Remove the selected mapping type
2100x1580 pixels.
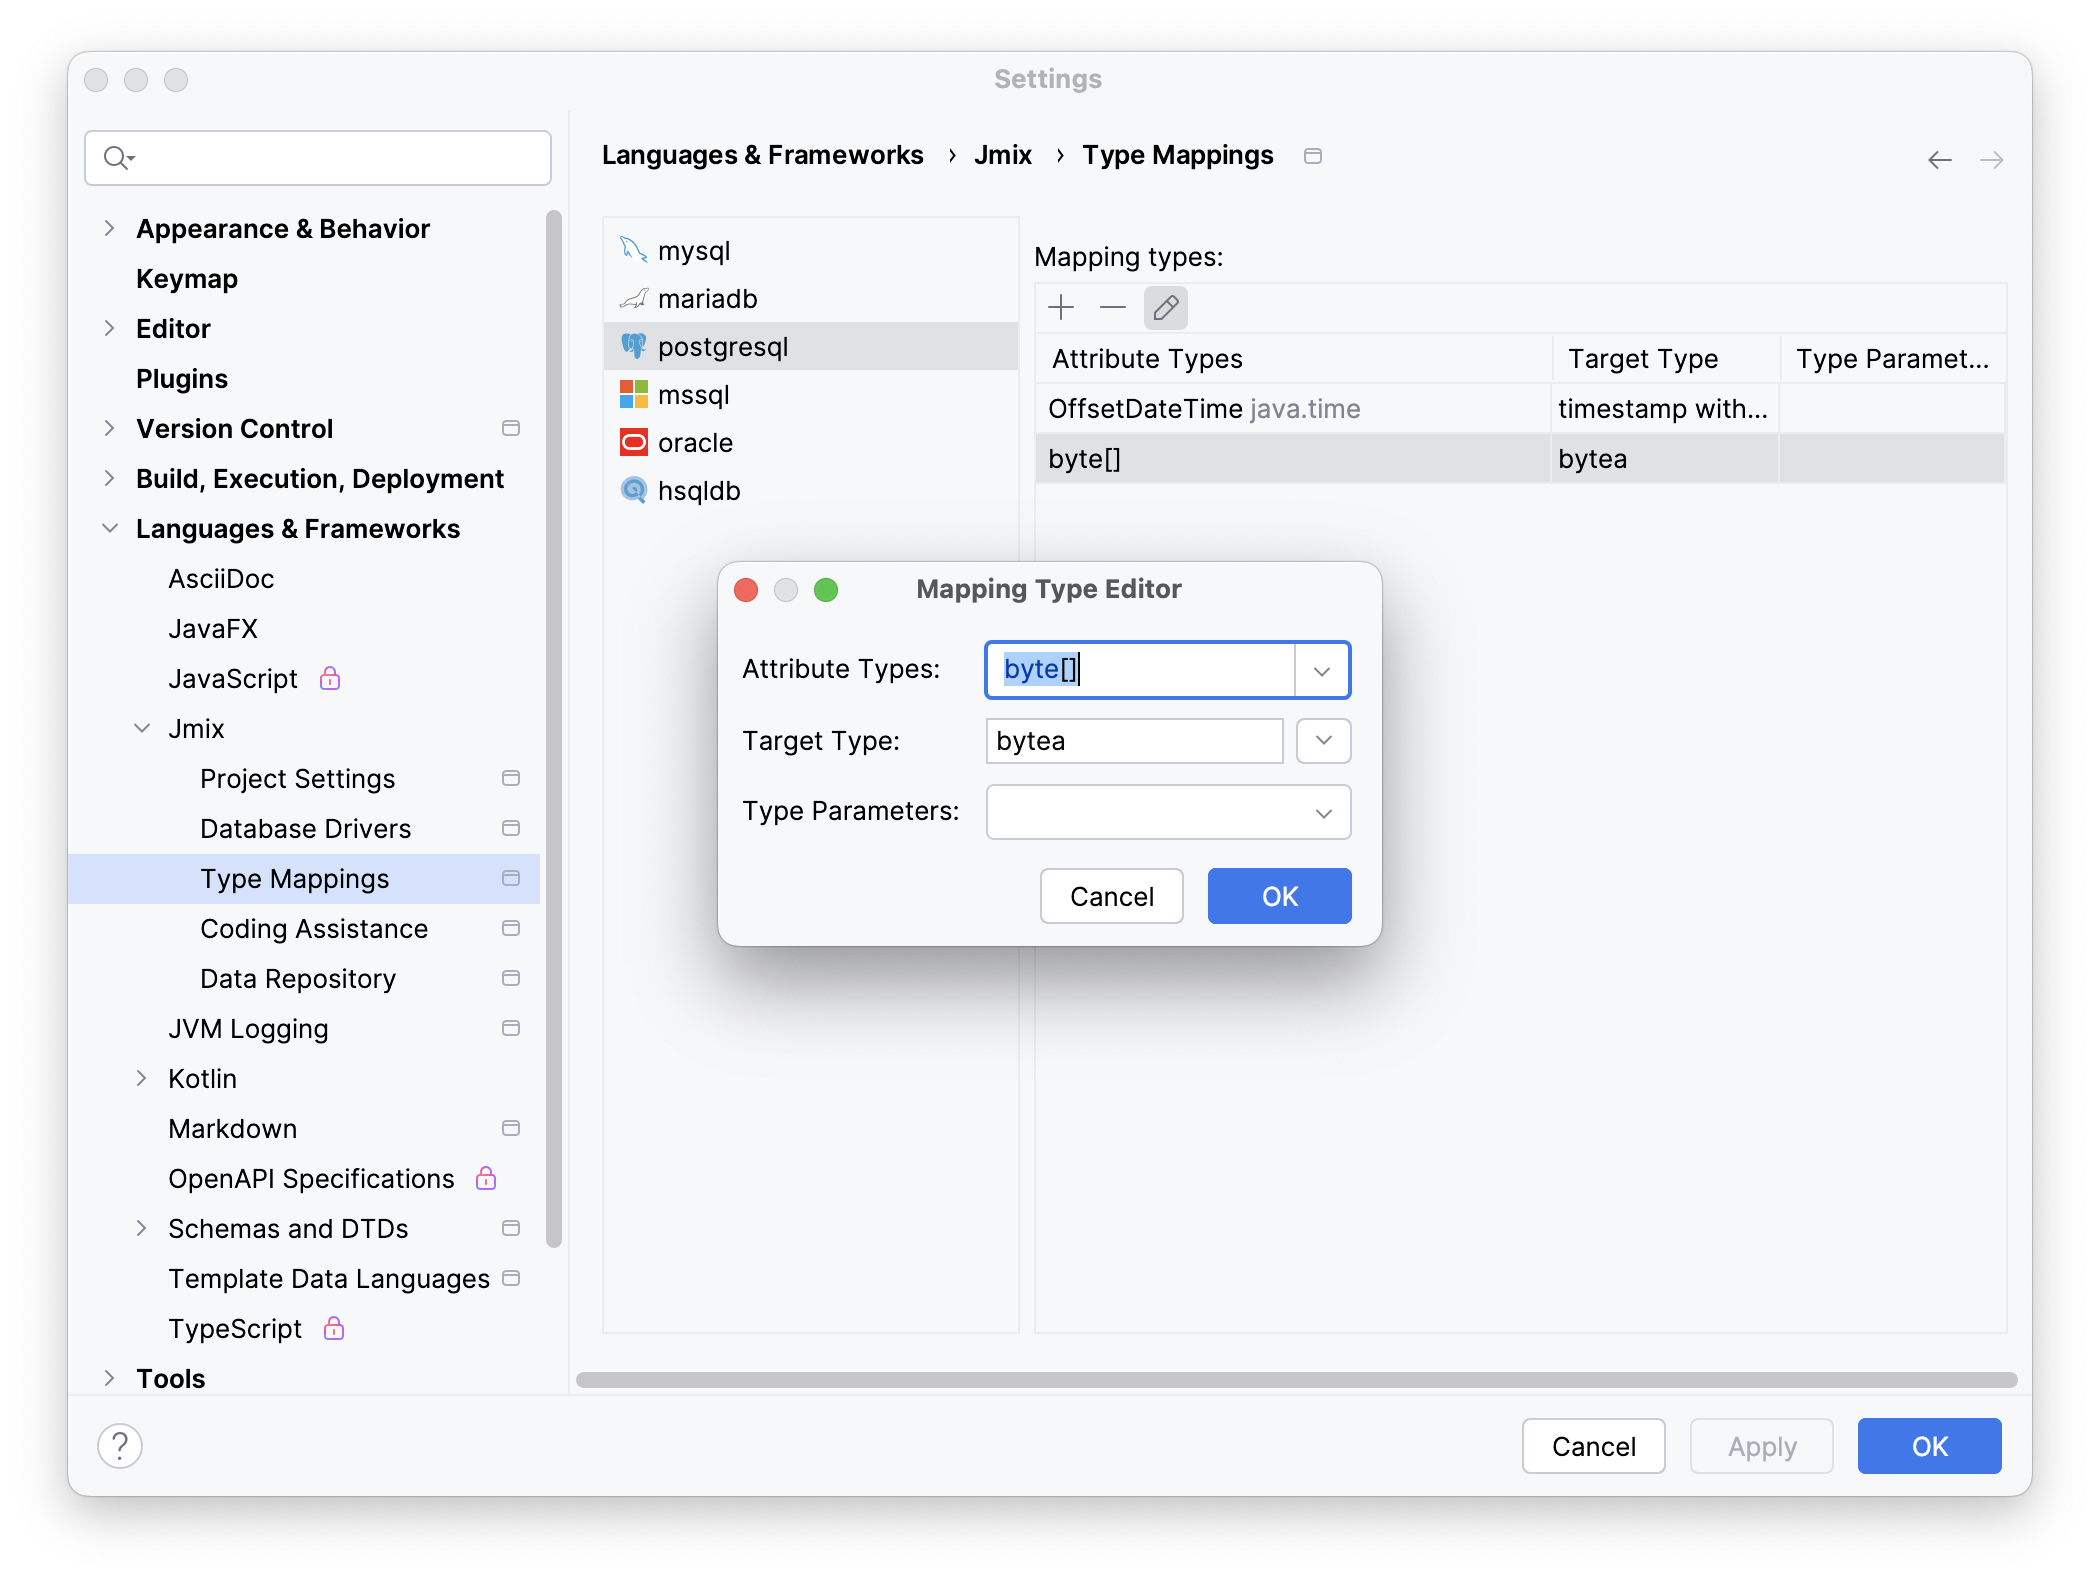[x=1112, y=307]
